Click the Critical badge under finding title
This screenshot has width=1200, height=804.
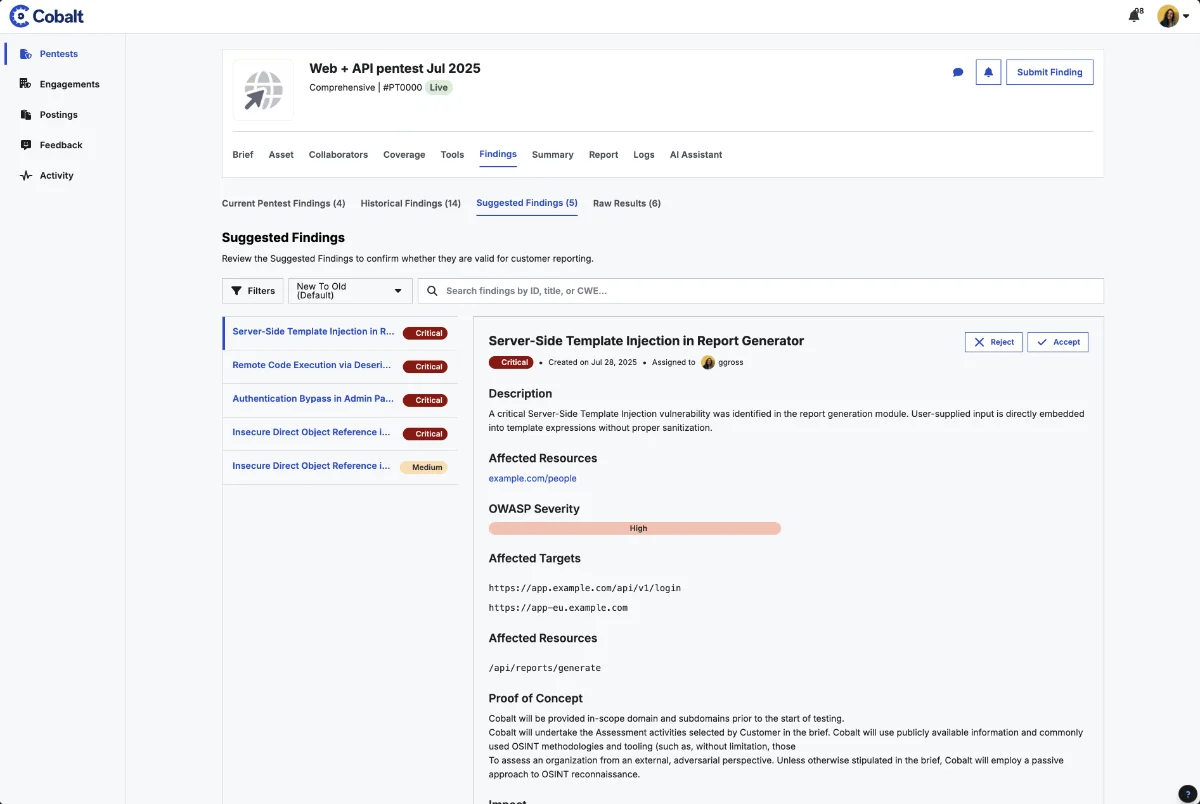tap(511, 362)
